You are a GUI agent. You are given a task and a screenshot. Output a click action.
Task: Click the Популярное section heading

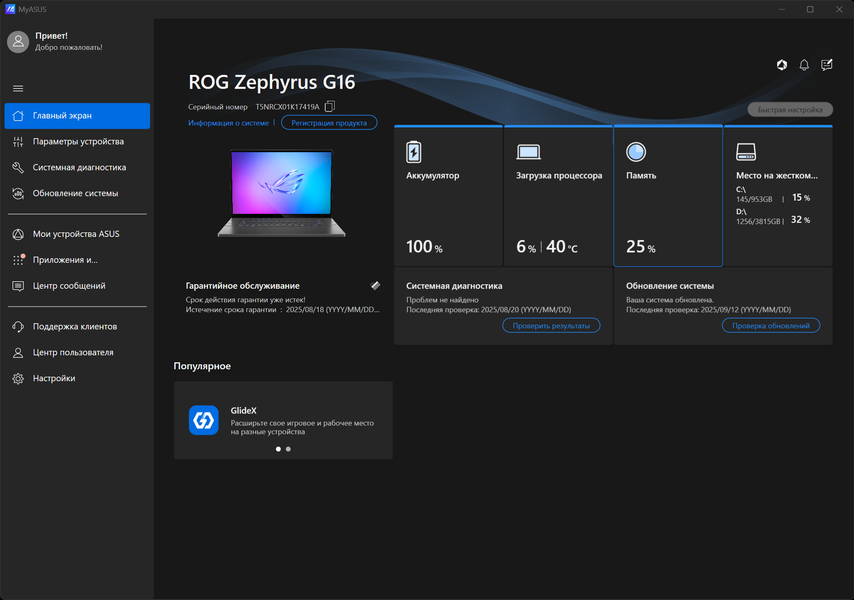[x=202, y=366]
